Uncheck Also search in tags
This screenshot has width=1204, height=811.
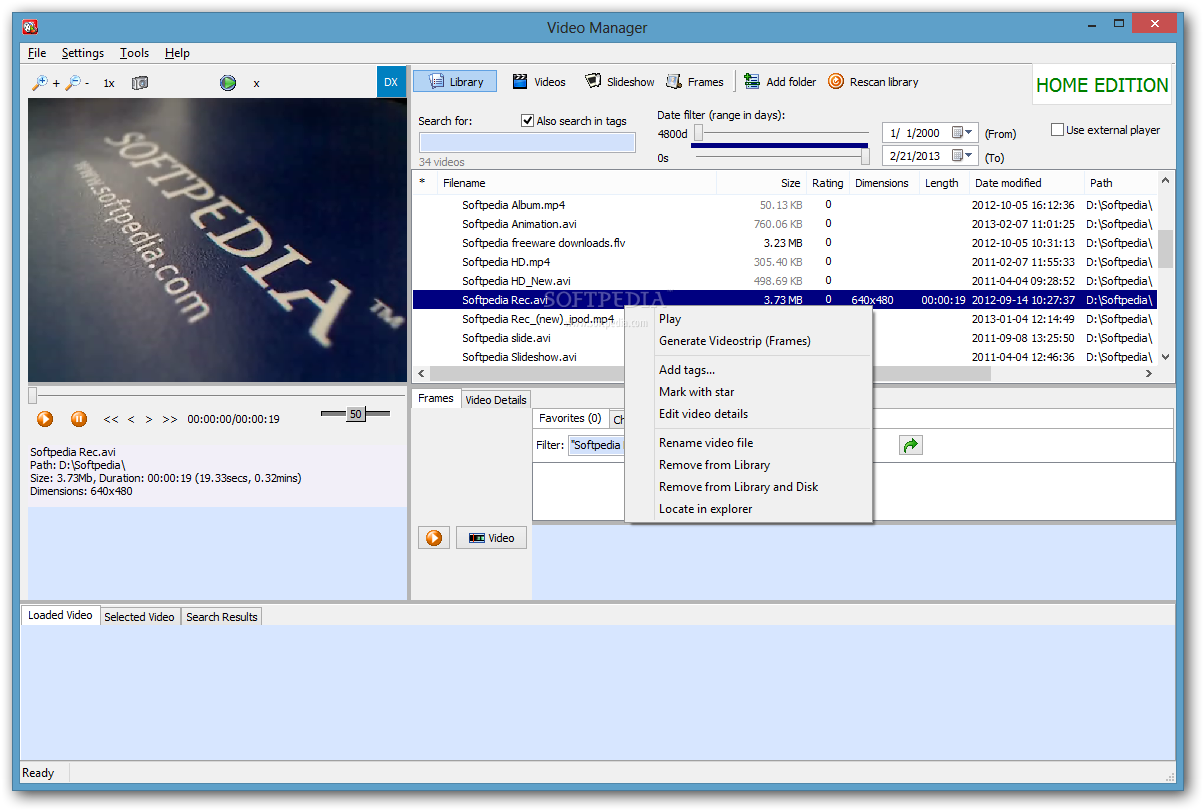point(528,121)
